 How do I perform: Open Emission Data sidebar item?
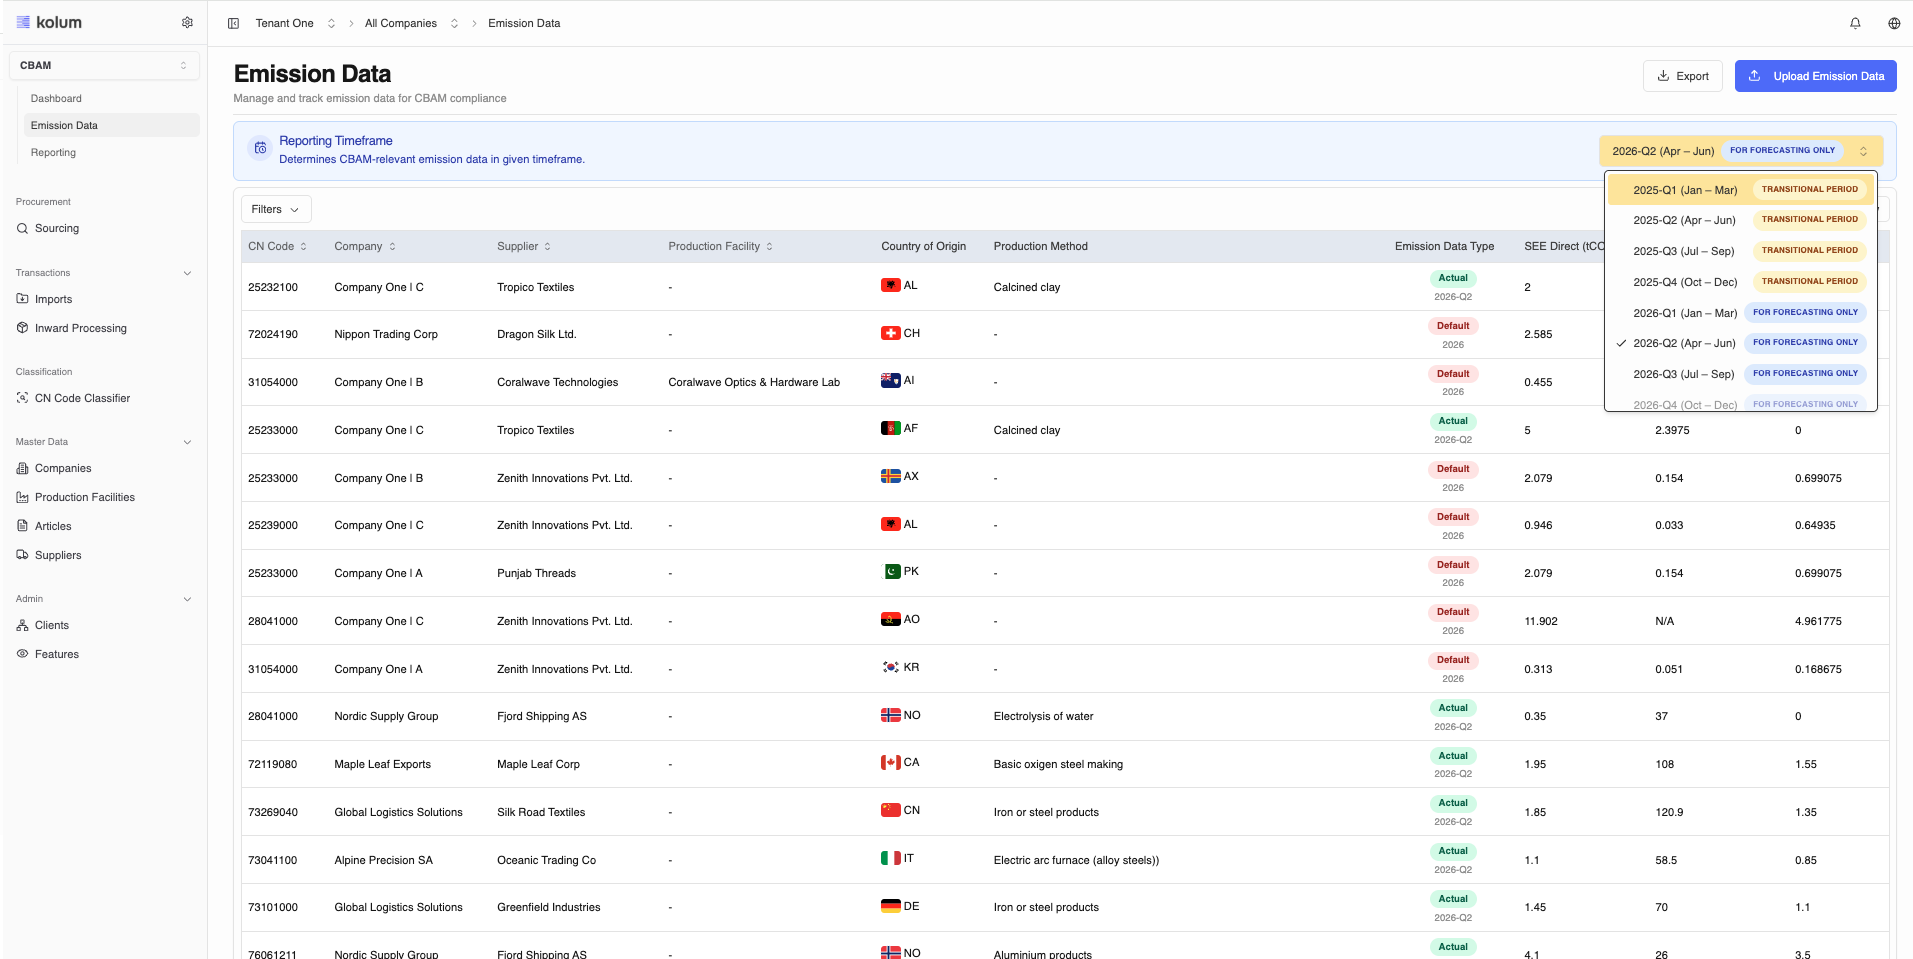111,125
